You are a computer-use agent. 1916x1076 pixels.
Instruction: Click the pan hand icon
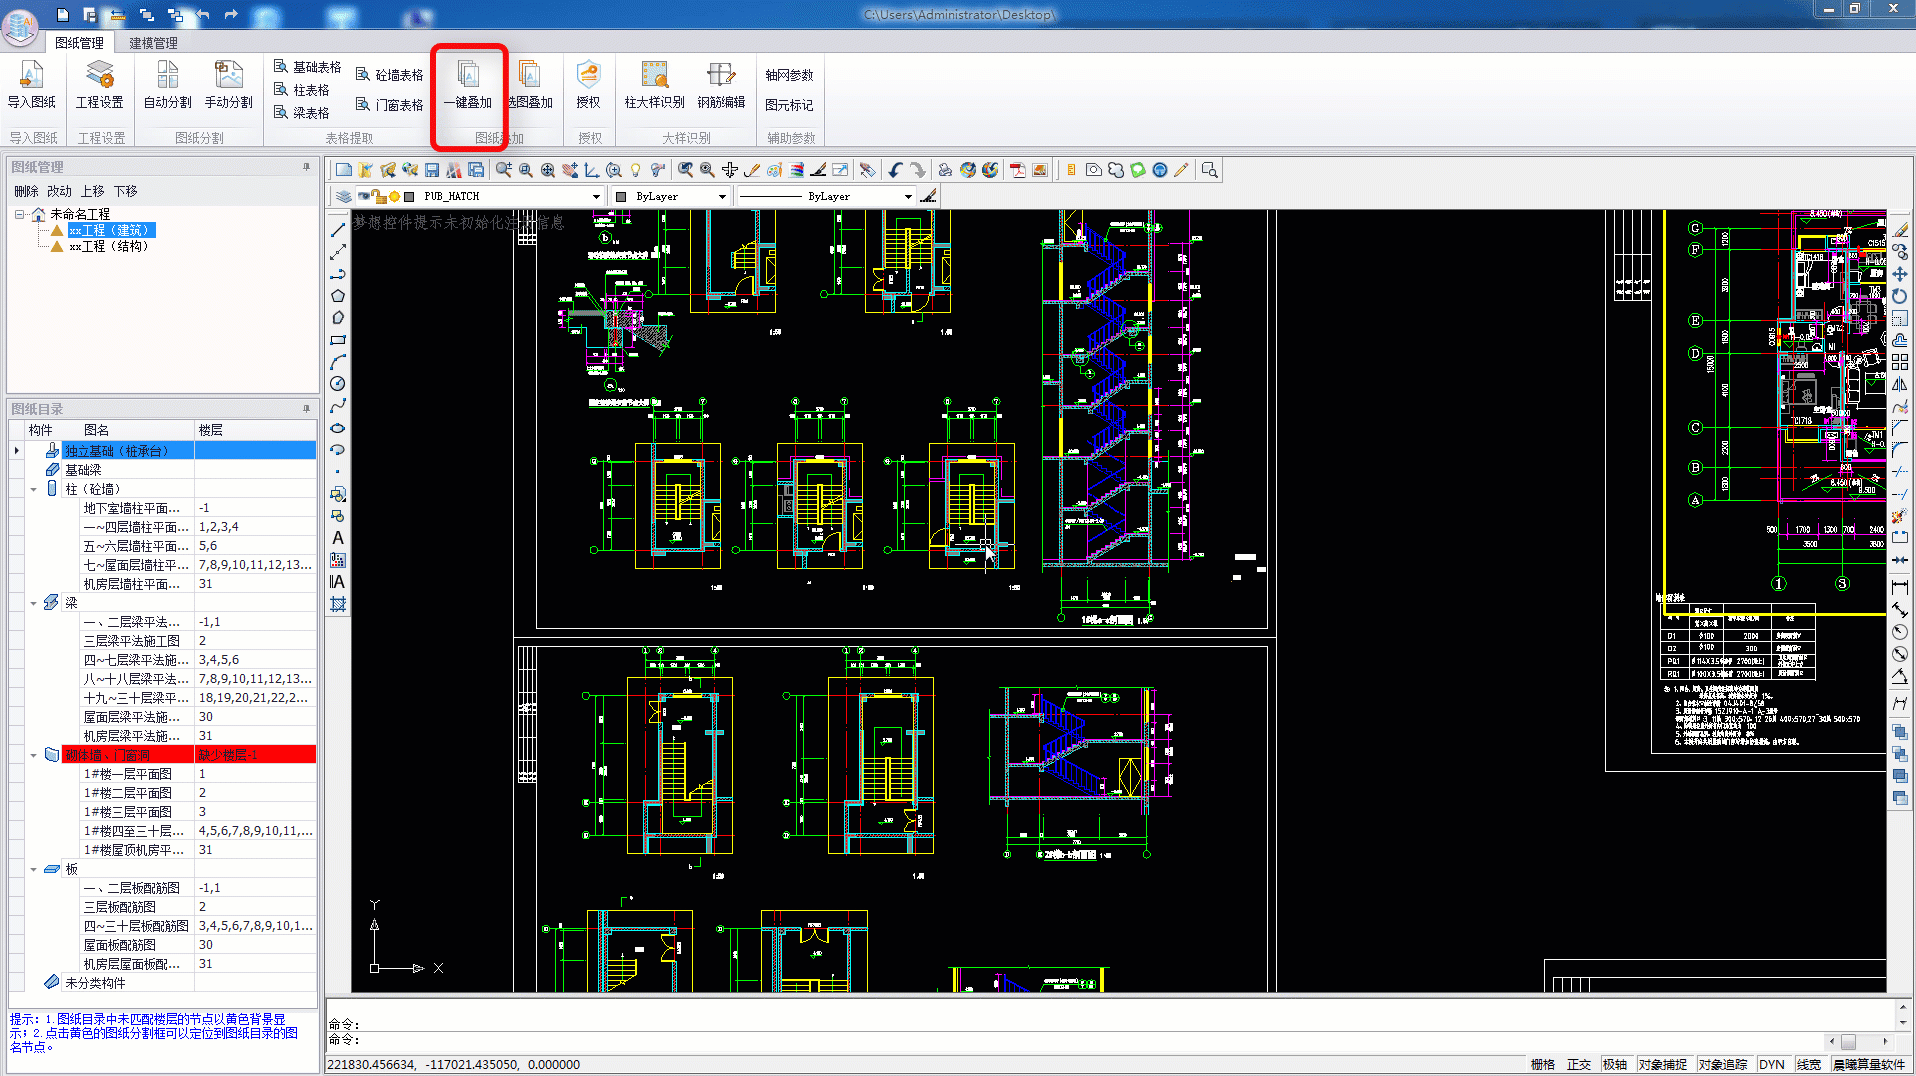click(x=570, y=170)
